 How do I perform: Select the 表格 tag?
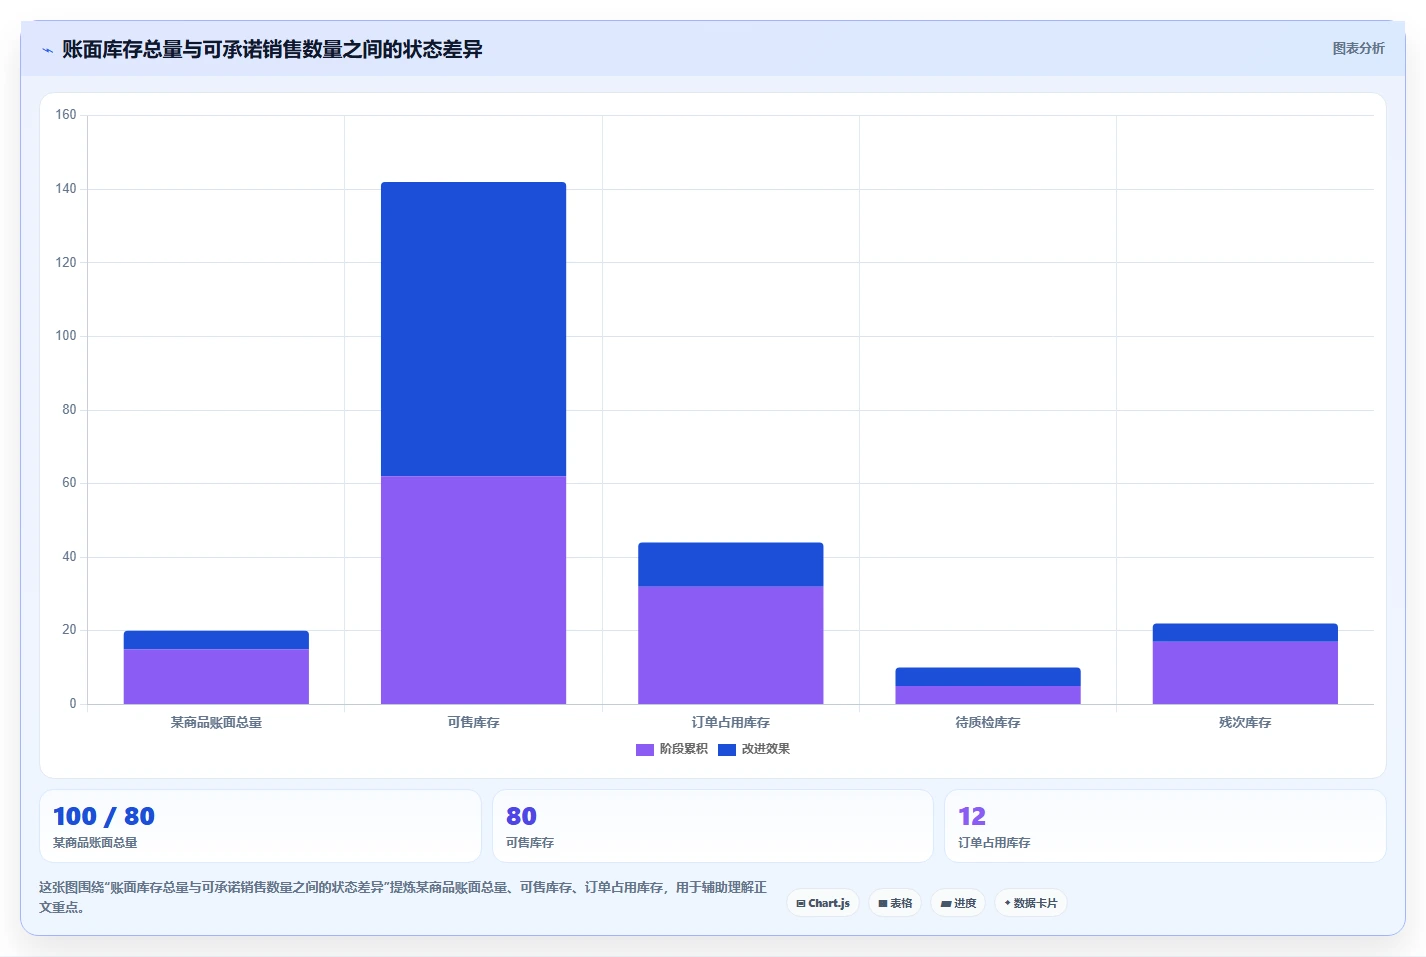[895, 903]
